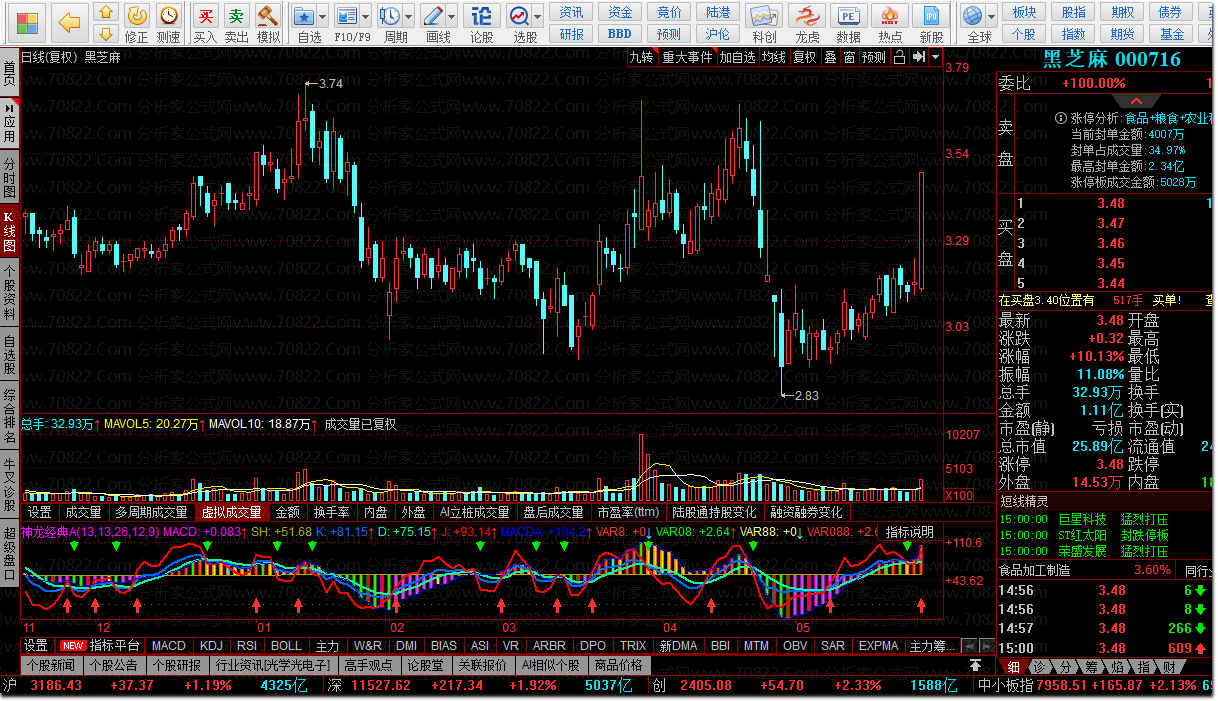The height and width of the screenshot is (701, 1218).
Task: Click the 巨星科技 news item
Action: pos(1082,520)
